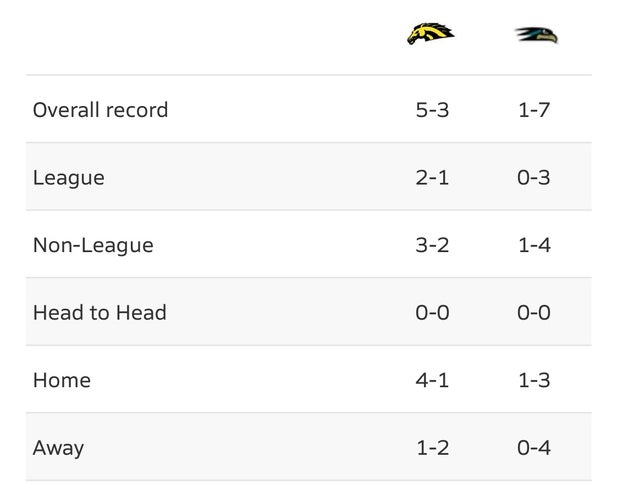Select the Home row label
The height and width of the screenshot is (485, 618).
[x=62, y=381]
